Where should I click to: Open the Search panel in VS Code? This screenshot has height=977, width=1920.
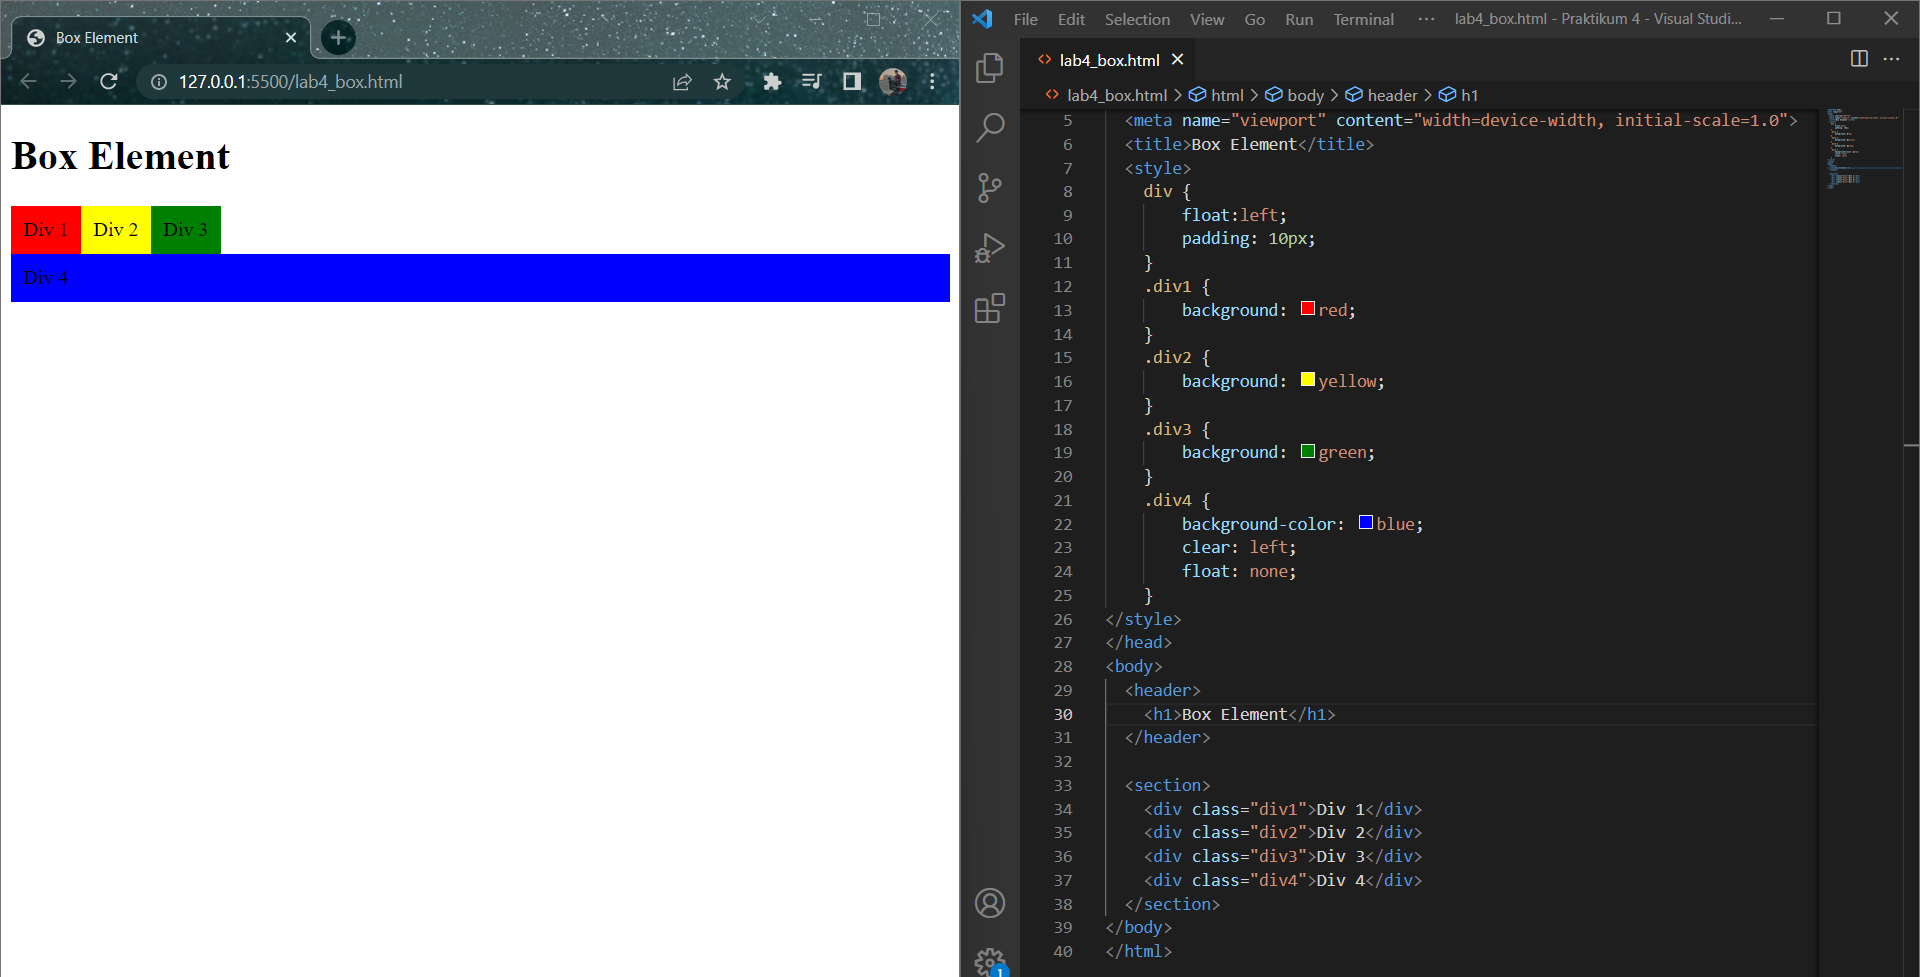tap(990, 128)
